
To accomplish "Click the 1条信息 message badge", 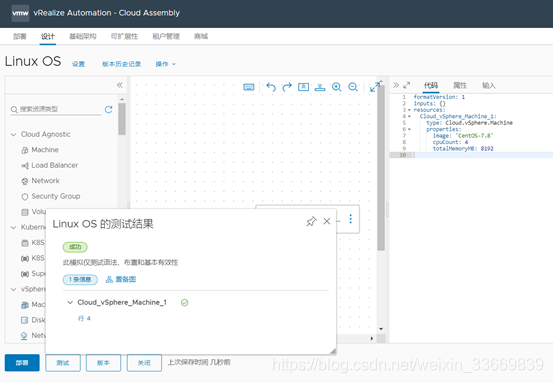I will pyautogui.click(x=80, y=280).
